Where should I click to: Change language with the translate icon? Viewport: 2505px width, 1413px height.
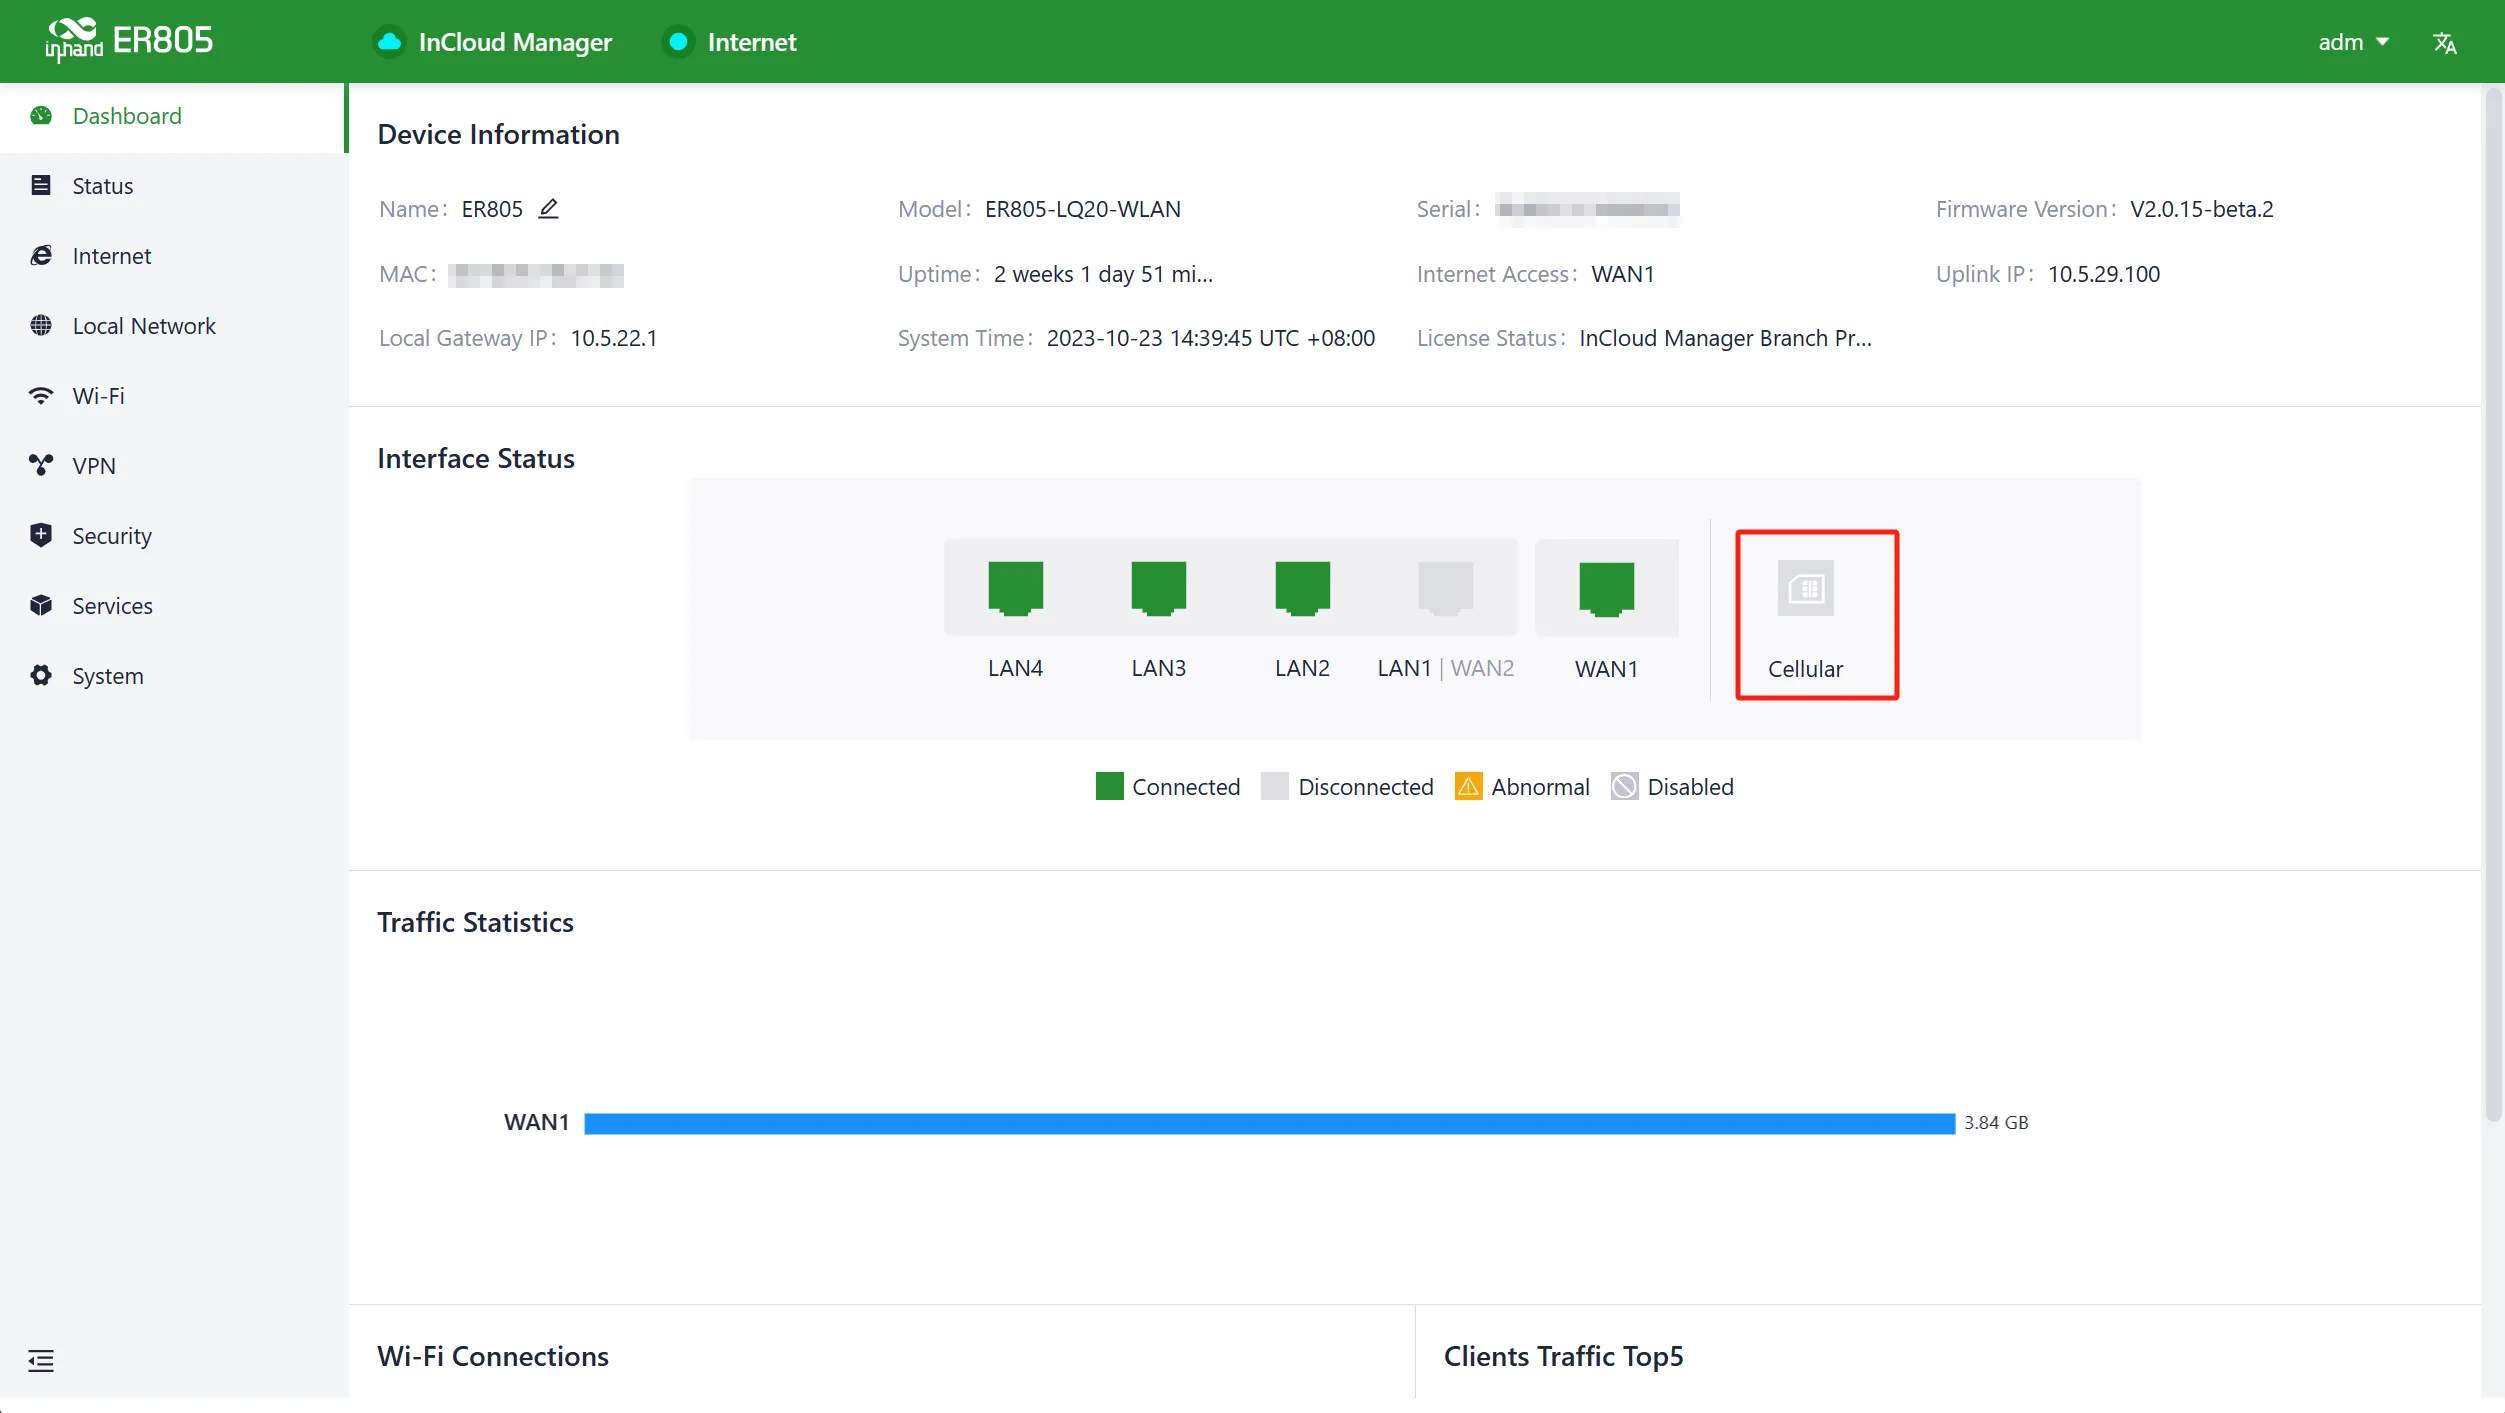[x=2445, y=43]
